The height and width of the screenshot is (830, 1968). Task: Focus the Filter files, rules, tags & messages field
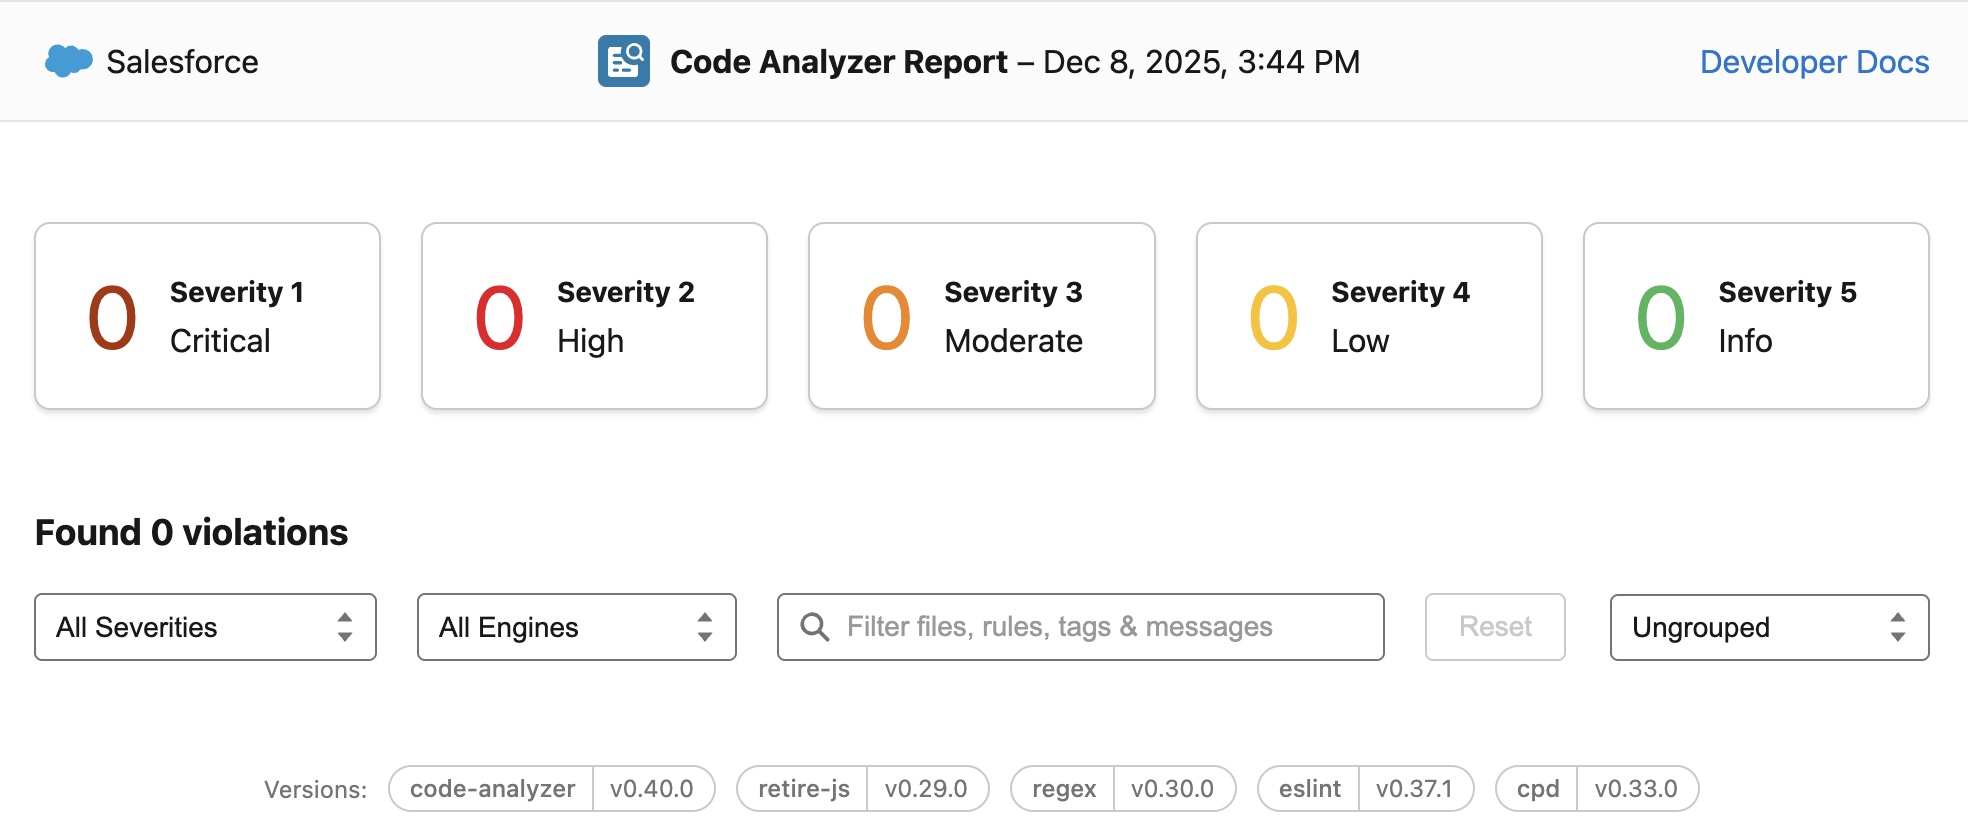(x=1081, y=627)
